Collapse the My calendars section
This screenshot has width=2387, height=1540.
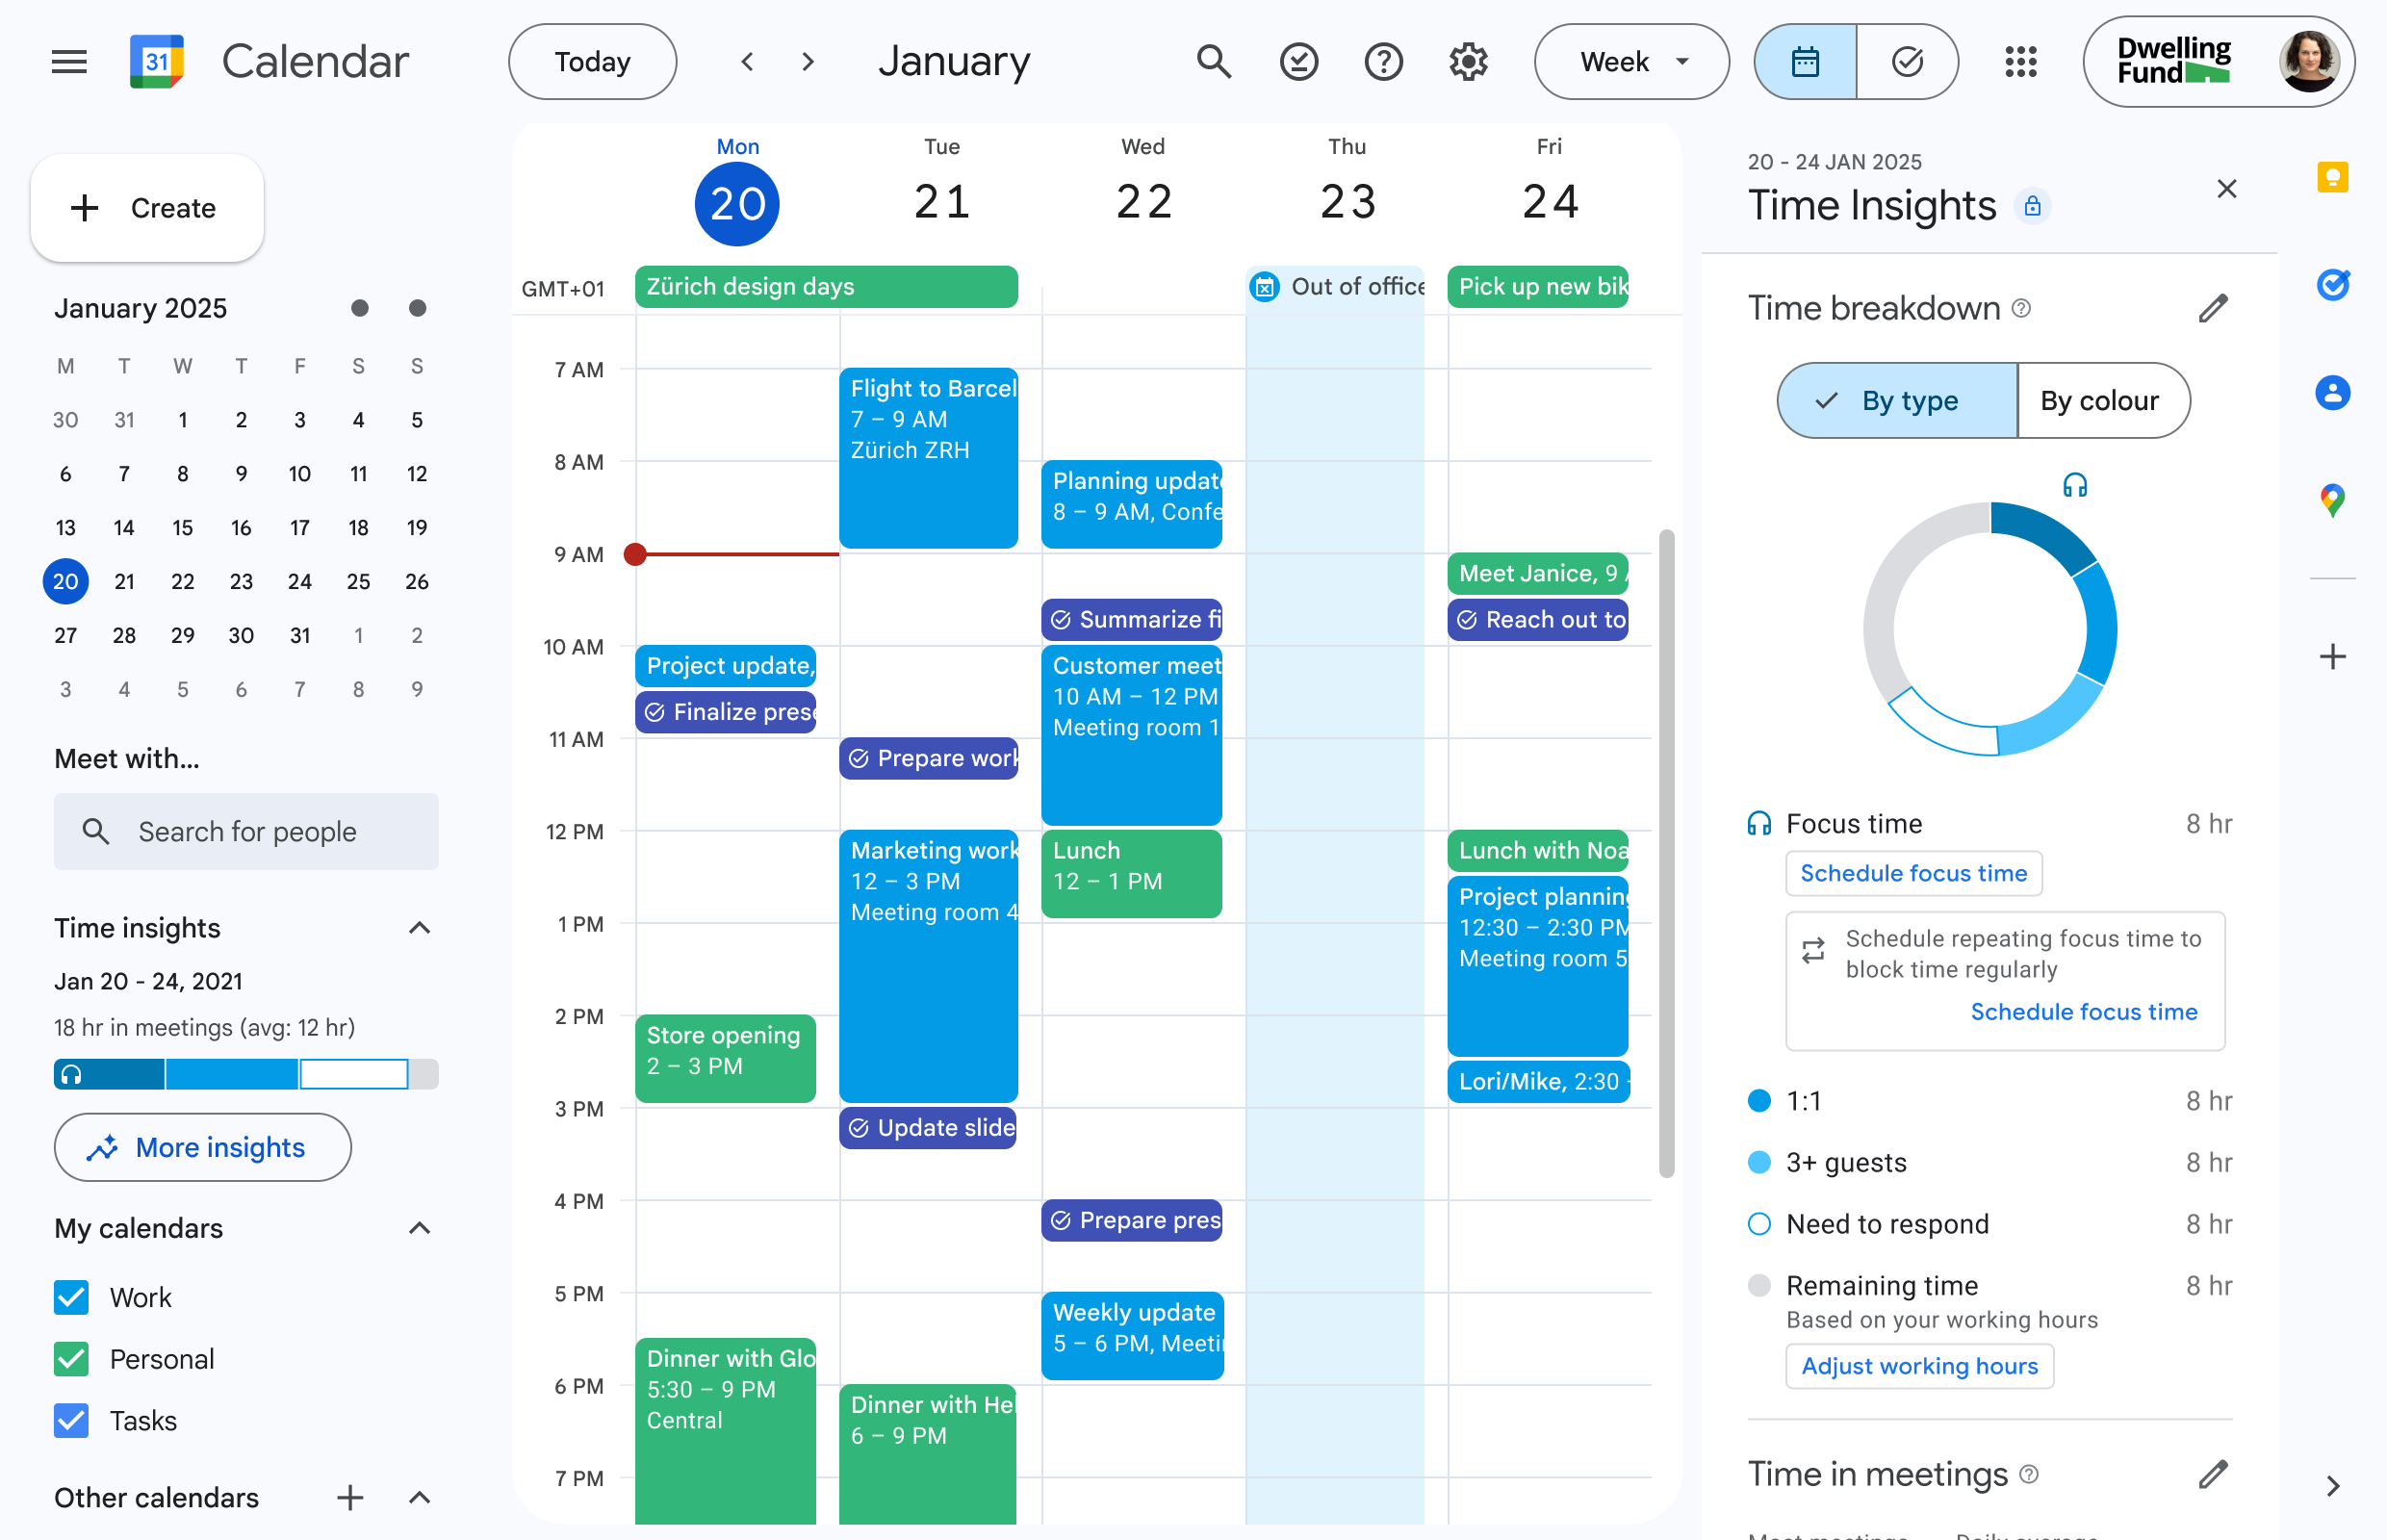coord(419,1228)
